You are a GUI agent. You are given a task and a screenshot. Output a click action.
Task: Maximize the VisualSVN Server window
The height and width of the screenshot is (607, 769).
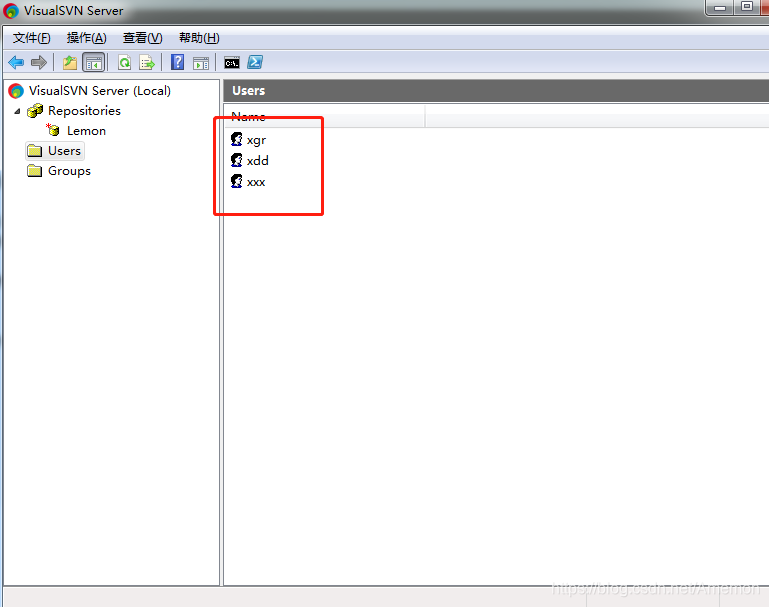[746, 7]
